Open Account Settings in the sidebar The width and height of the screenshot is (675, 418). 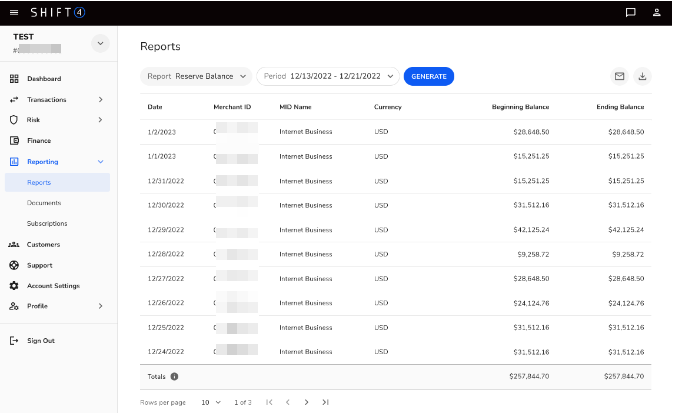point(53,285)
